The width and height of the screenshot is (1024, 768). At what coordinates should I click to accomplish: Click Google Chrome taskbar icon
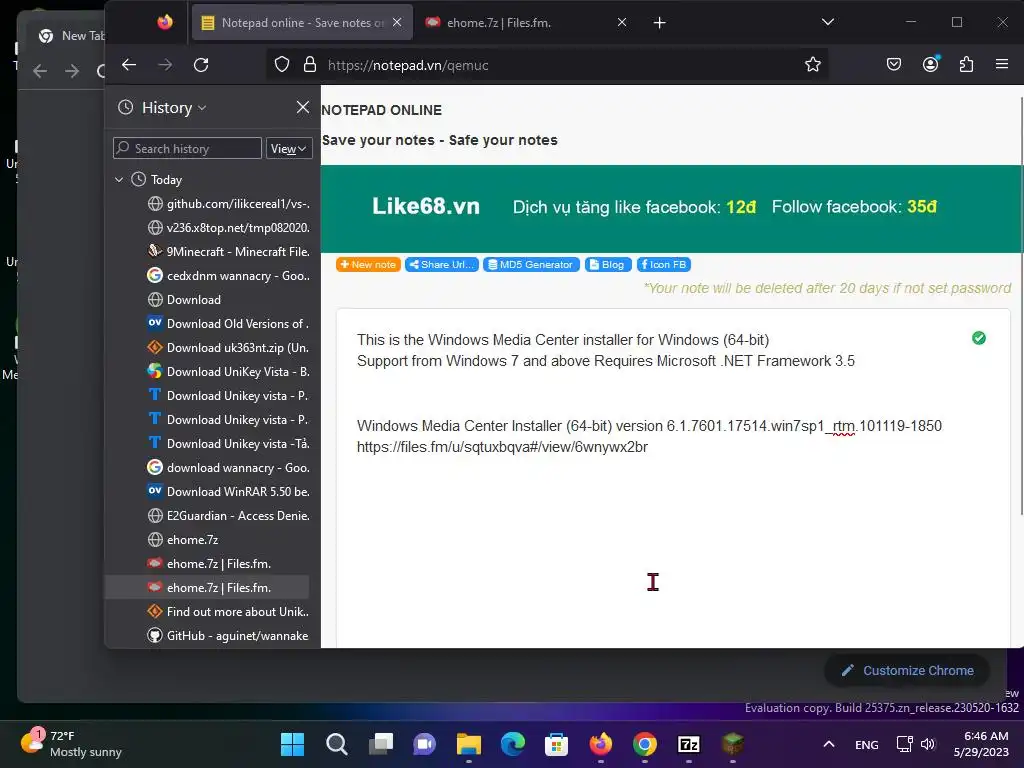point(645,744)
